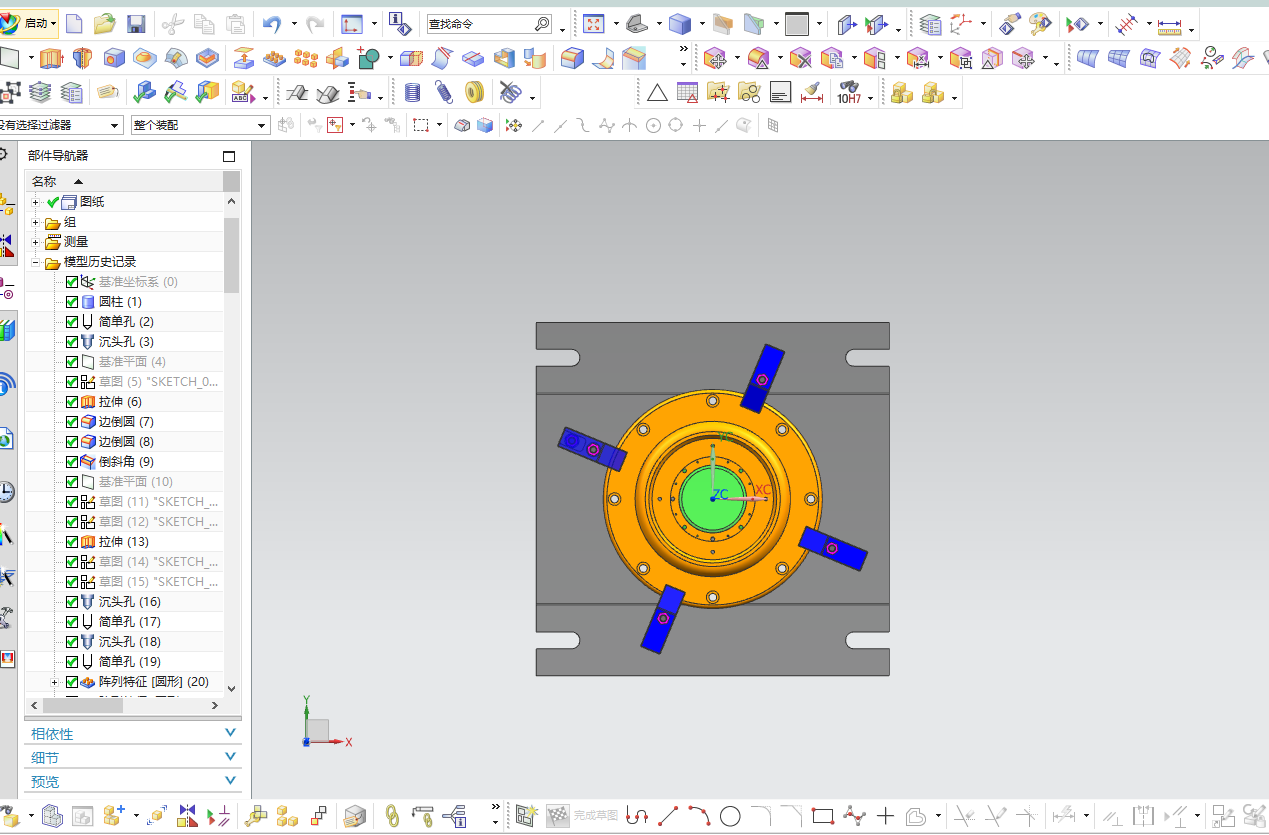Click the object information icon beside the search box
Image resolution: width=1269 pixels, height=835 pixels.
click(x=398, y=23)
